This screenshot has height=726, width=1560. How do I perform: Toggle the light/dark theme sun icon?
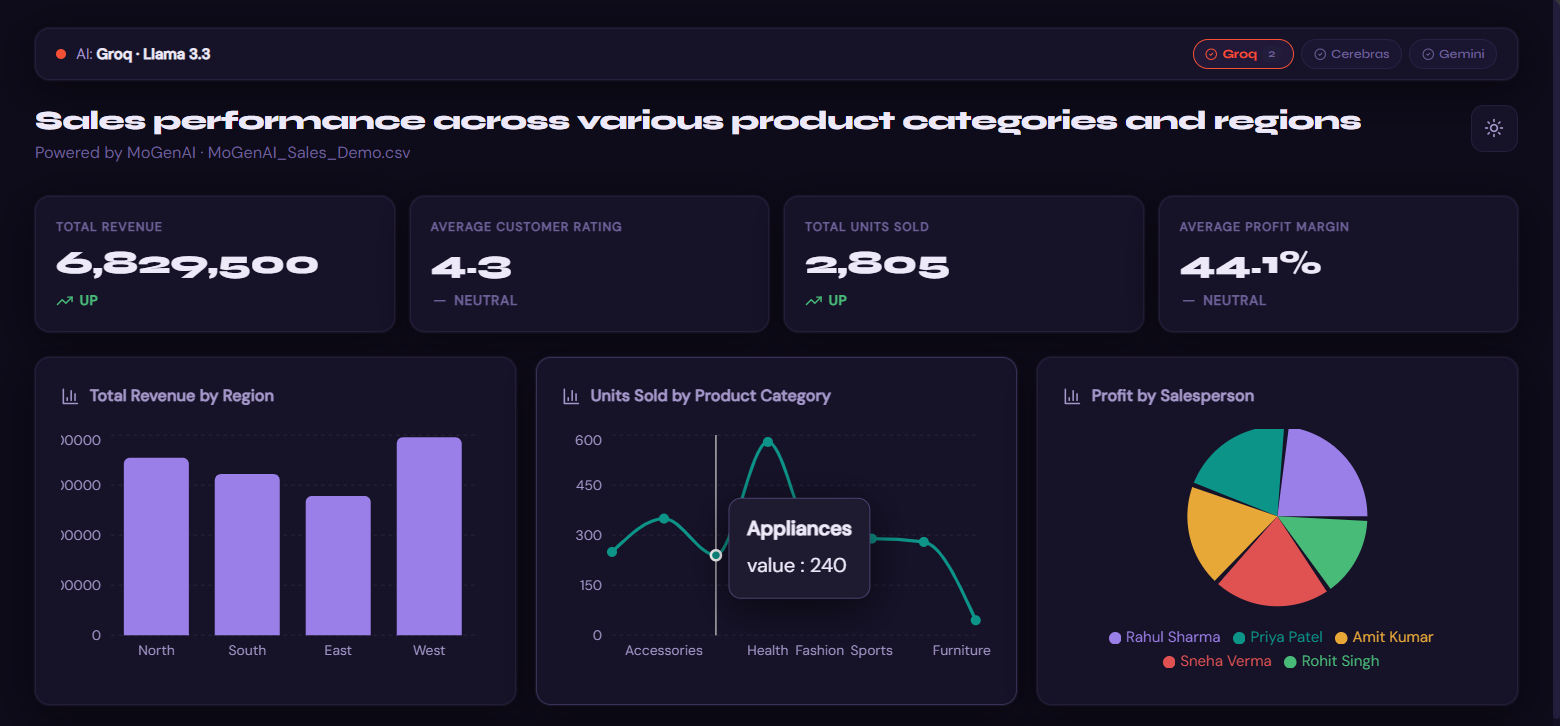coord(1494,128)
